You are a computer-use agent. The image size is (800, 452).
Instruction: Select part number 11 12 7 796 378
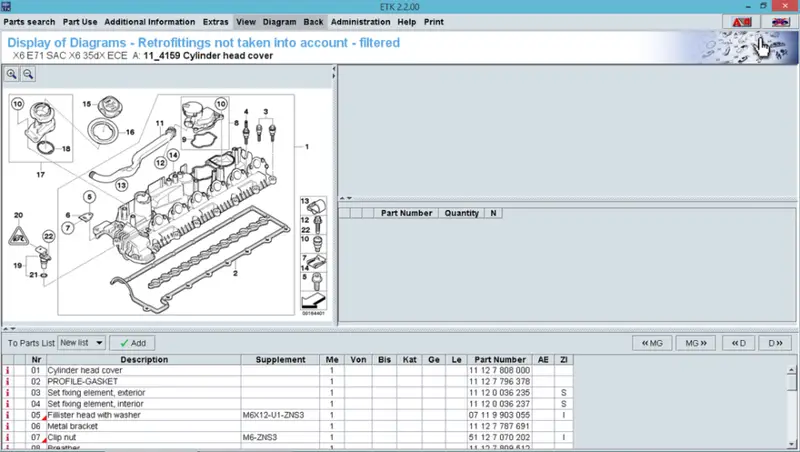click(499, 382)
